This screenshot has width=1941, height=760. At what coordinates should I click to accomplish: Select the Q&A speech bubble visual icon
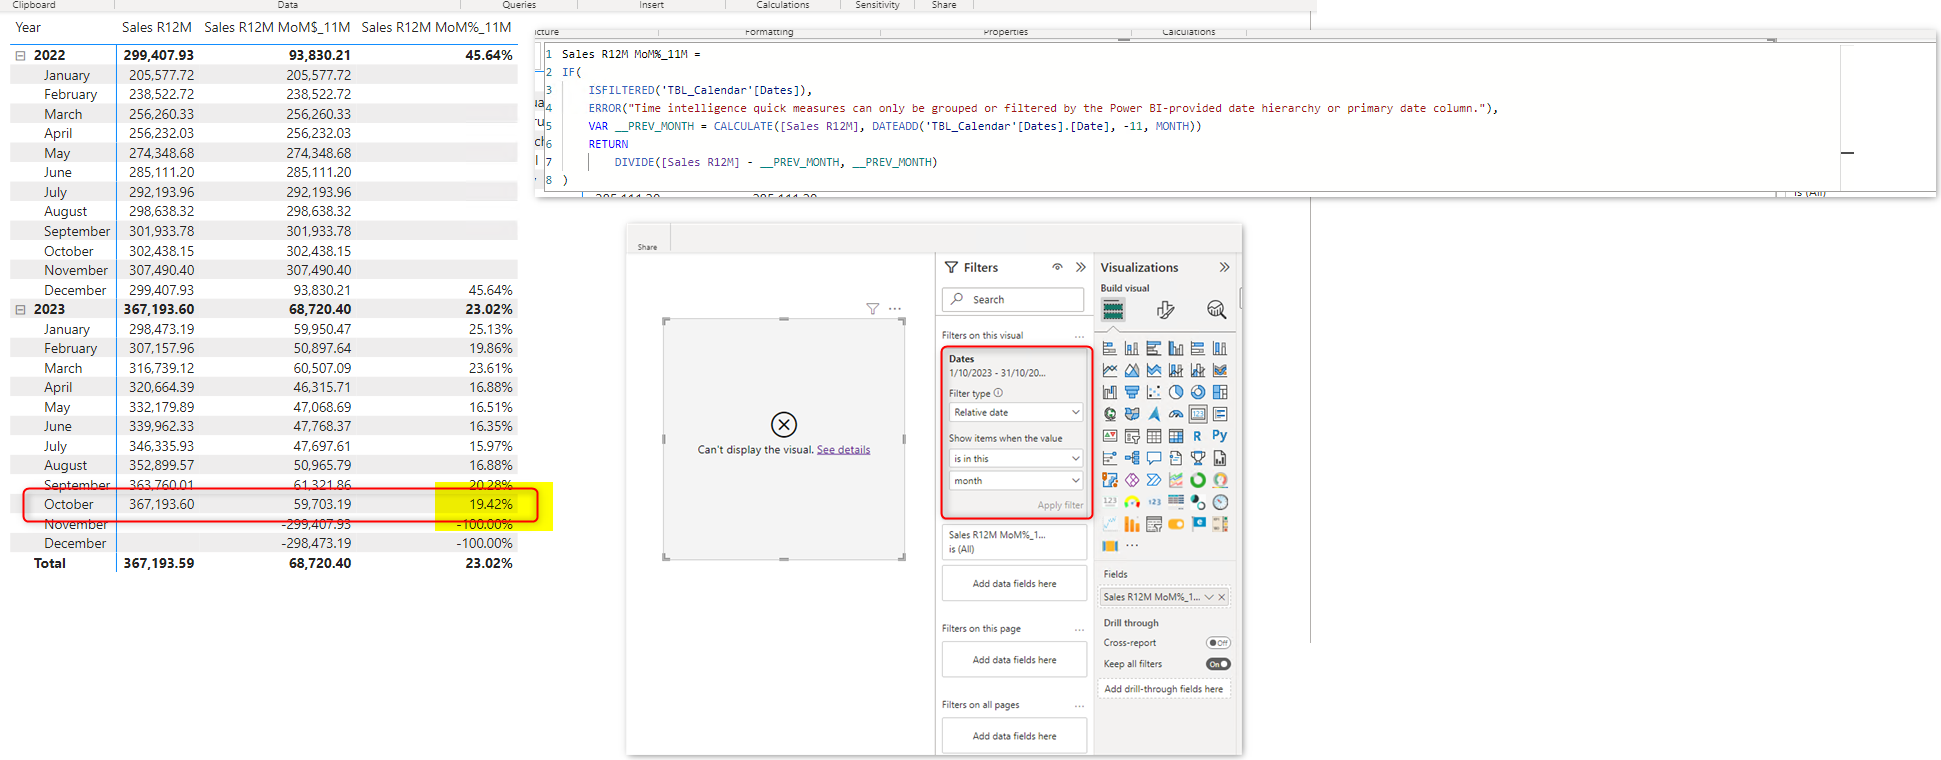pos(1154,458)
